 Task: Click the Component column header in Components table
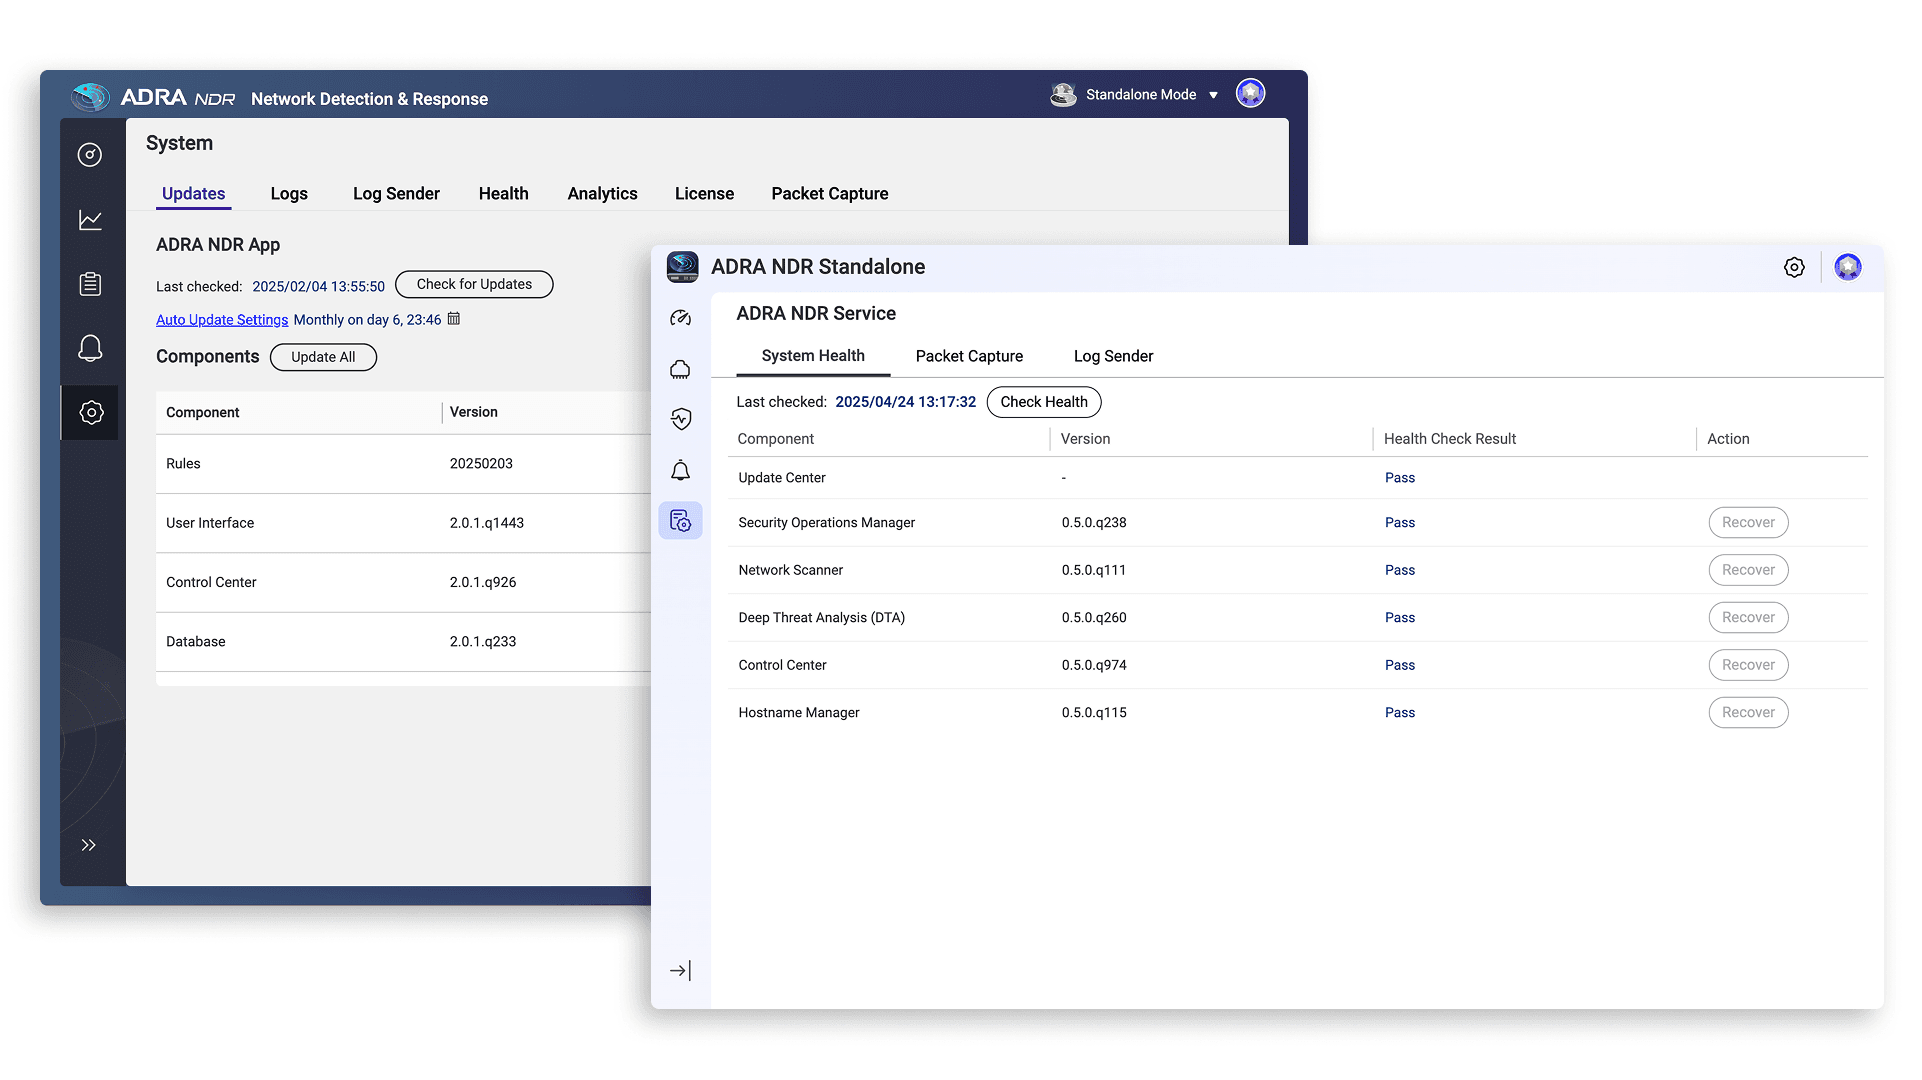tap(203, 413)
